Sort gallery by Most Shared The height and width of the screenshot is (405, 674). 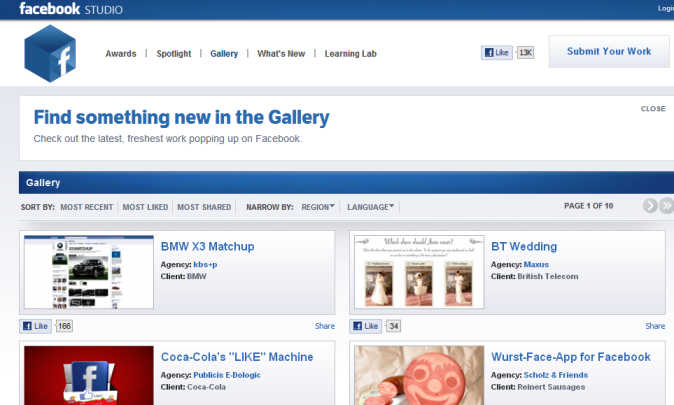204,207
